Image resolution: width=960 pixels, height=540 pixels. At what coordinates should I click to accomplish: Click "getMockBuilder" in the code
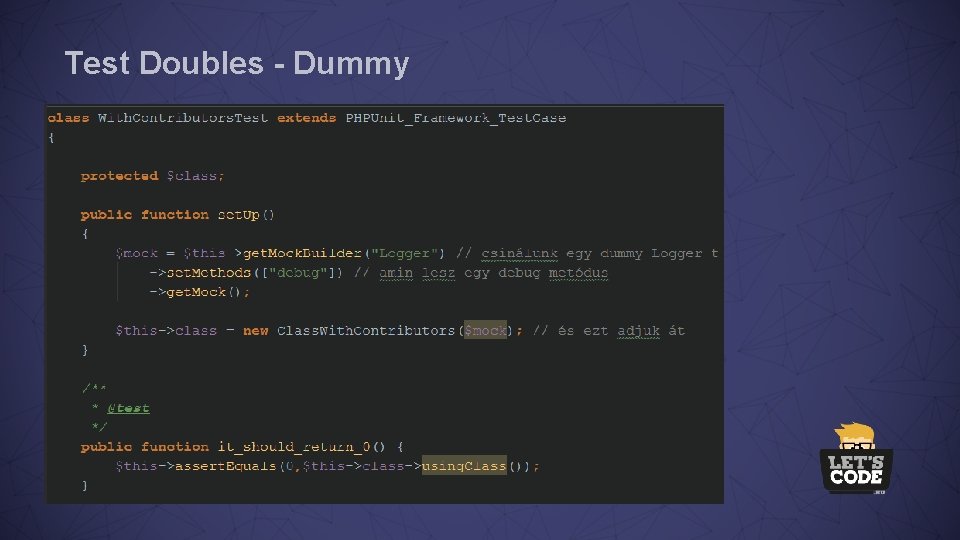302,253
